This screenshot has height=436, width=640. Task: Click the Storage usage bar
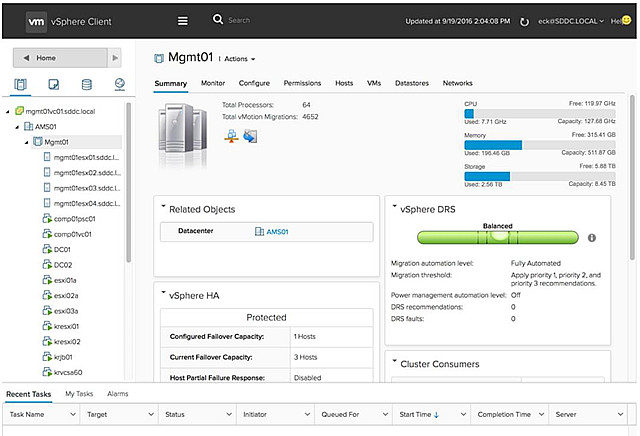click(540, 176)
